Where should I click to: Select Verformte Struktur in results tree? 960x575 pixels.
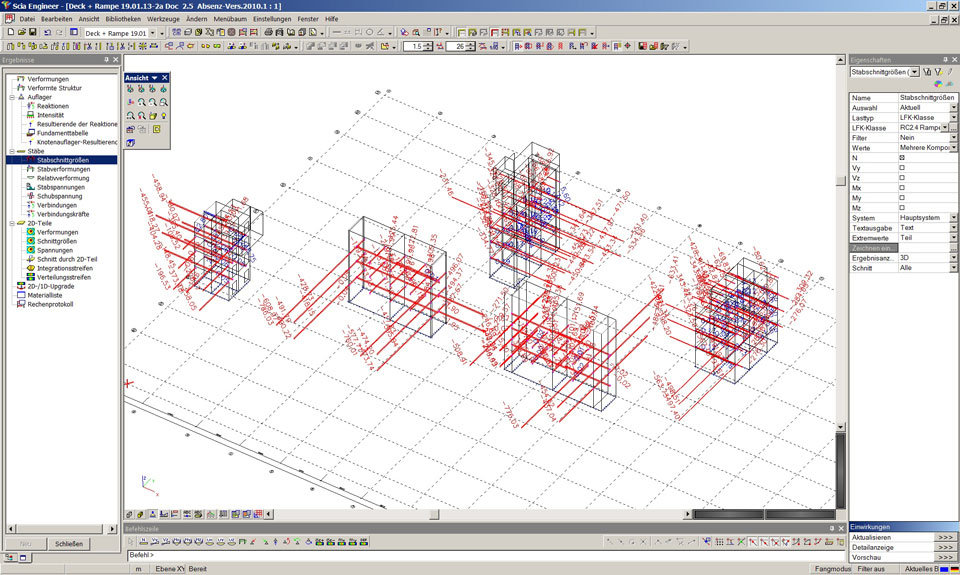click(55, 88)
